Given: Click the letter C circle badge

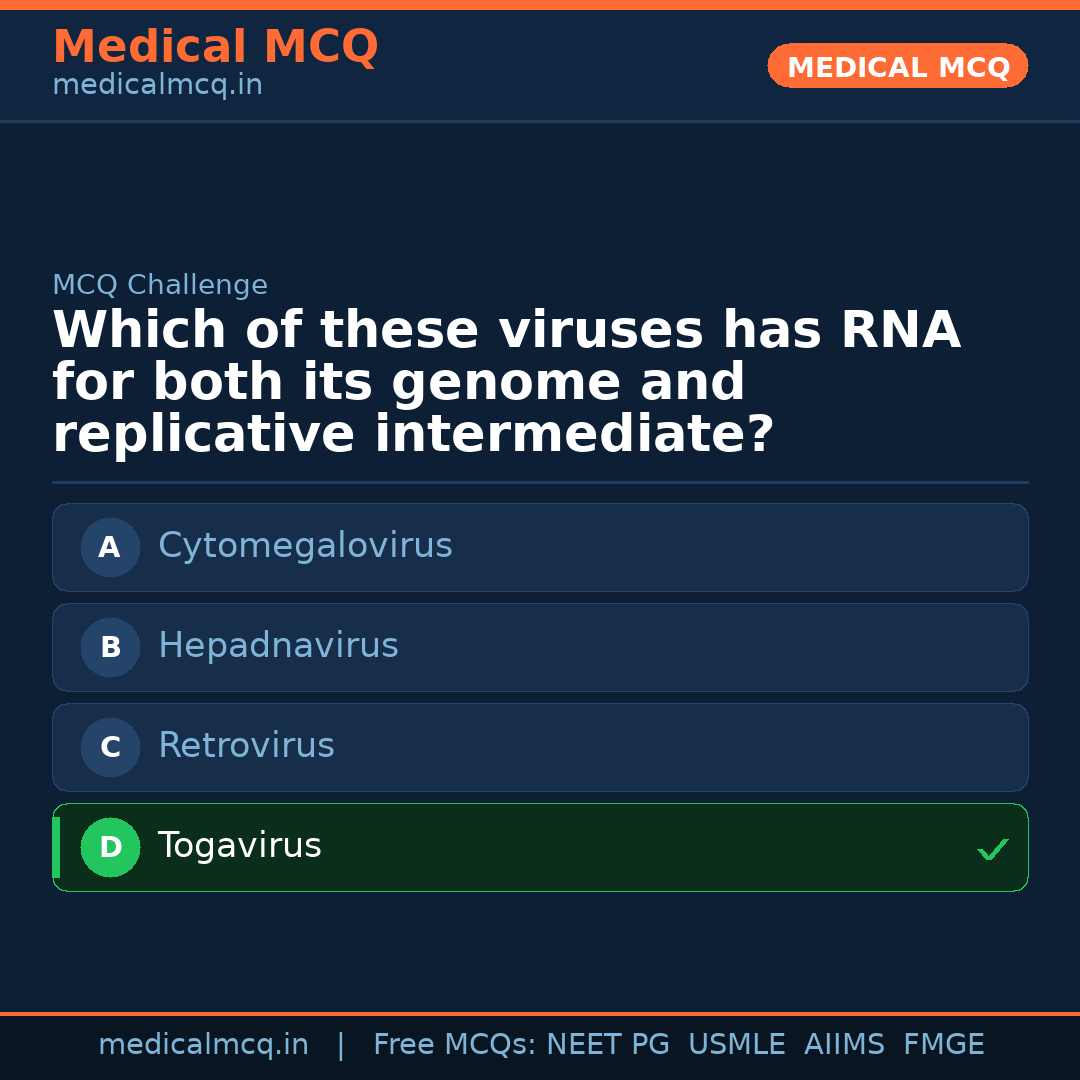Looking at the screenshot, I should pyautogui.click(x=110, y=747).
